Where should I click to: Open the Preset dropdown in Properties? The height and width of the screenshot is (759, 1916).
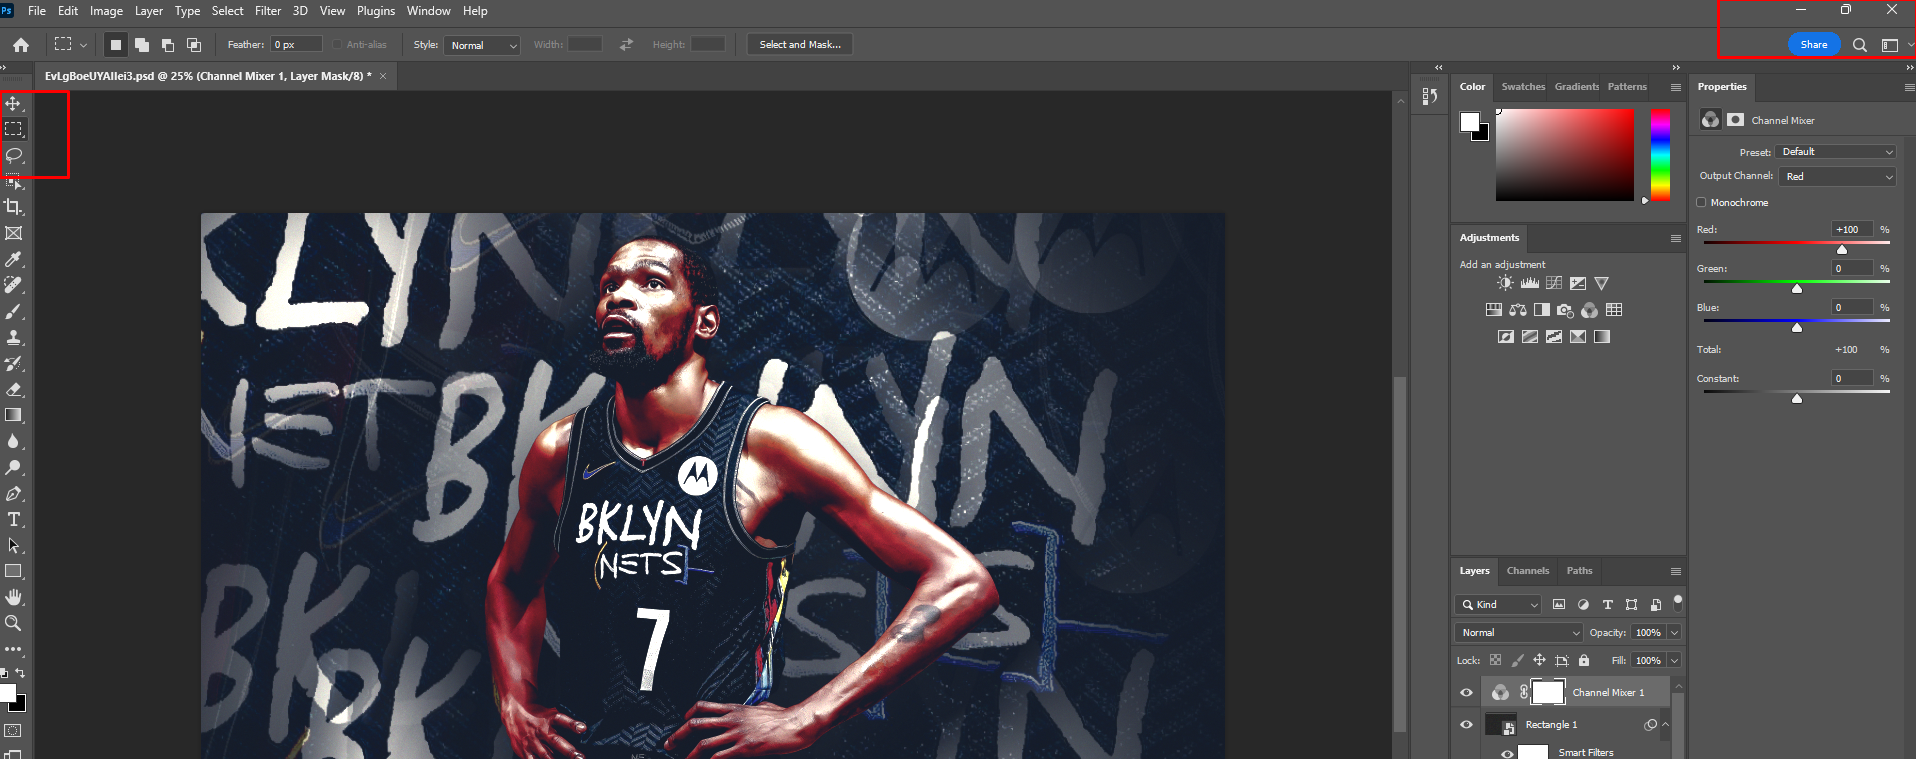tap(1838, 152)
